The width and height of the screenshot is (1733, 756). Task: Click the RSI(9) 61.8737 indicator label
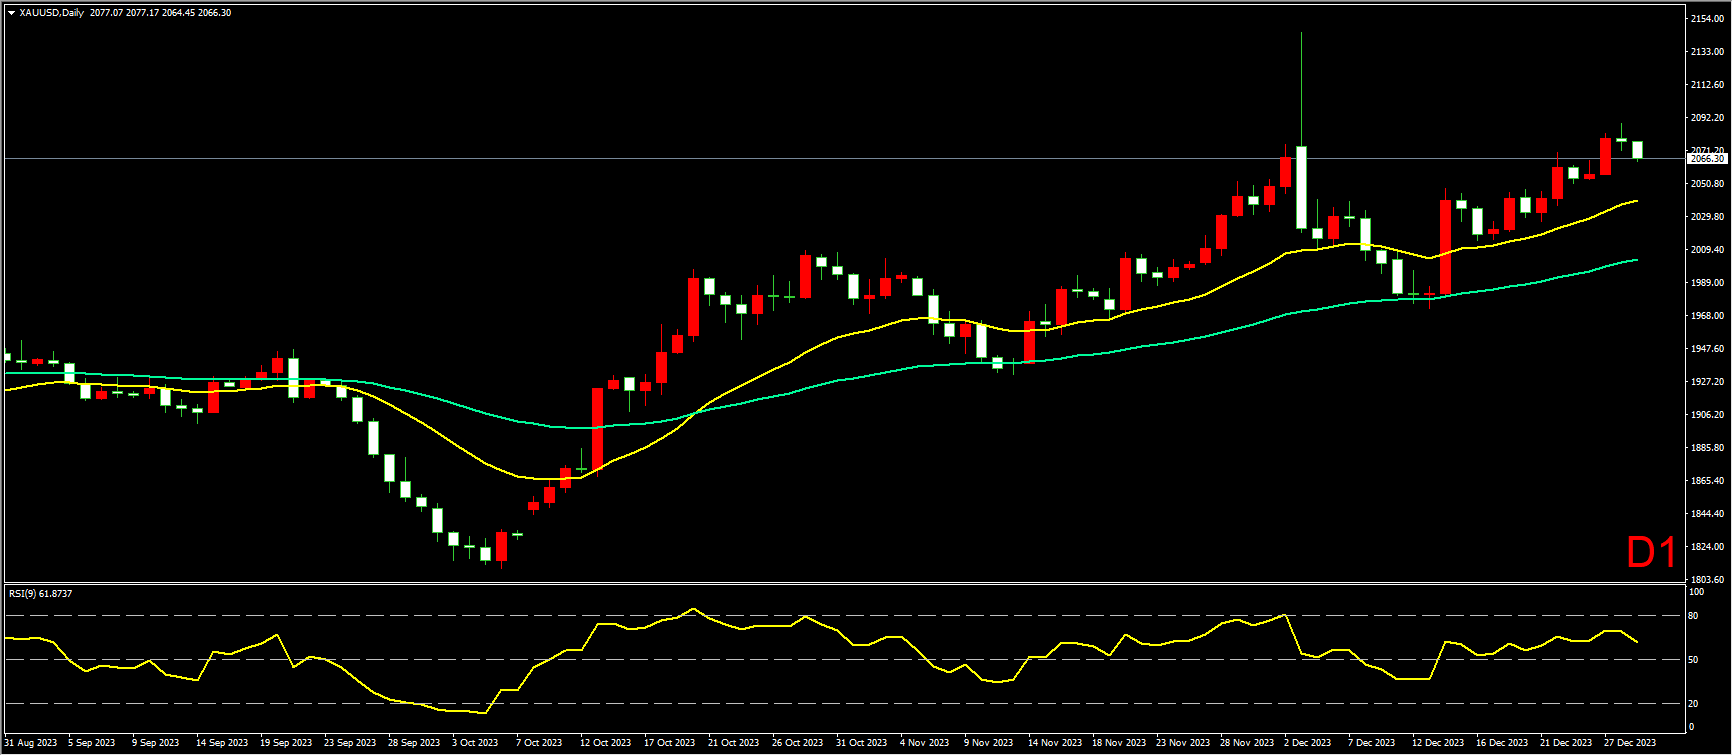40,593
